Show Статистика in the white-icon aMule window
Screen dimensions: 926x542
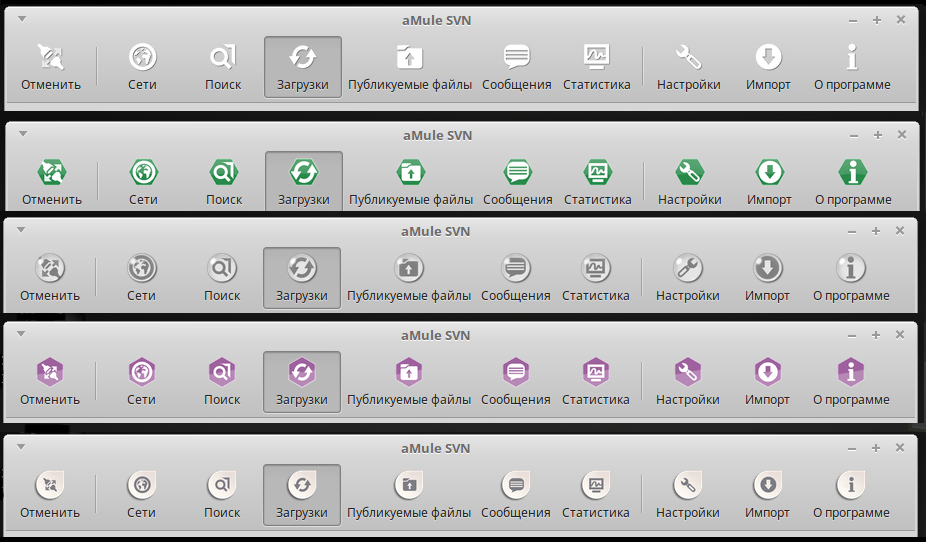pos(596,67)
